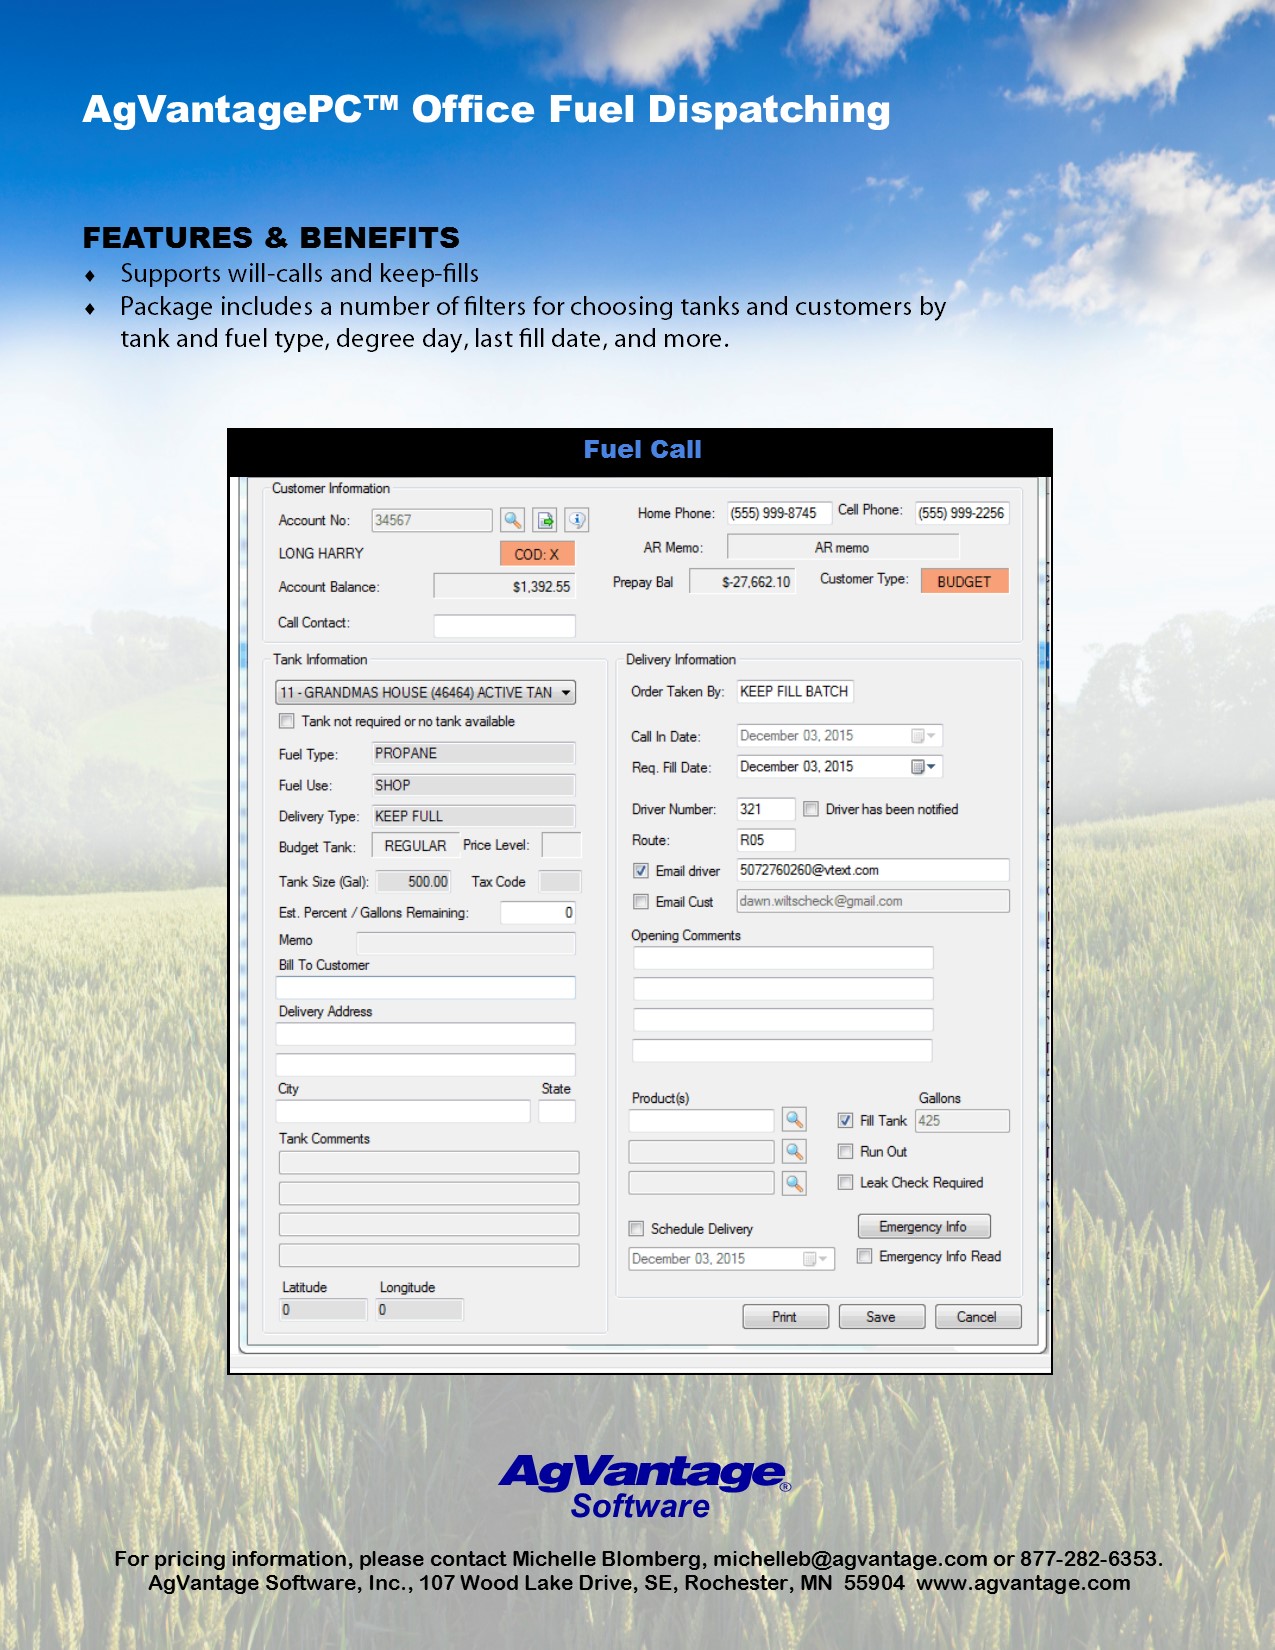Click the driver email address field
This screenshot has width=1275, height=1650.
click(x=873, y=870)
